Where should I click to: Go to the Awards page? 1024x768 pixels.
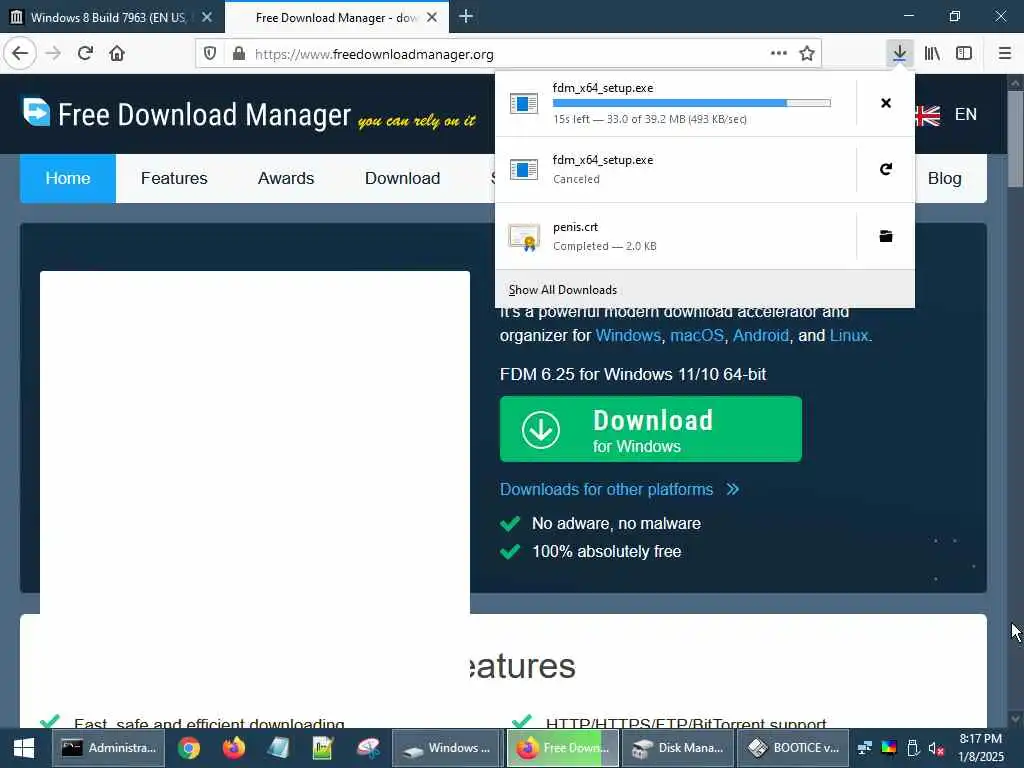point(286,178)
